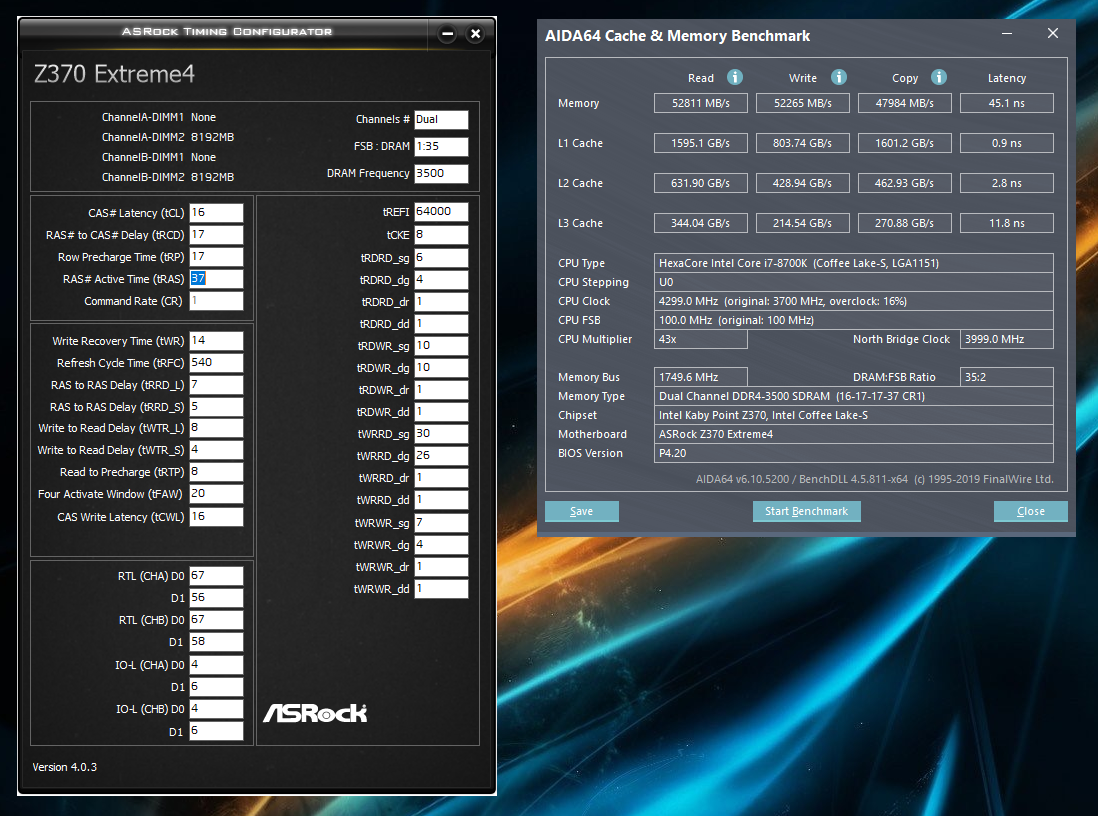Viewport: 1098px width, 816px height.
Task: Click the BIOS Version value P4.20
Action: pyautogui.click(x=854, y=453)
